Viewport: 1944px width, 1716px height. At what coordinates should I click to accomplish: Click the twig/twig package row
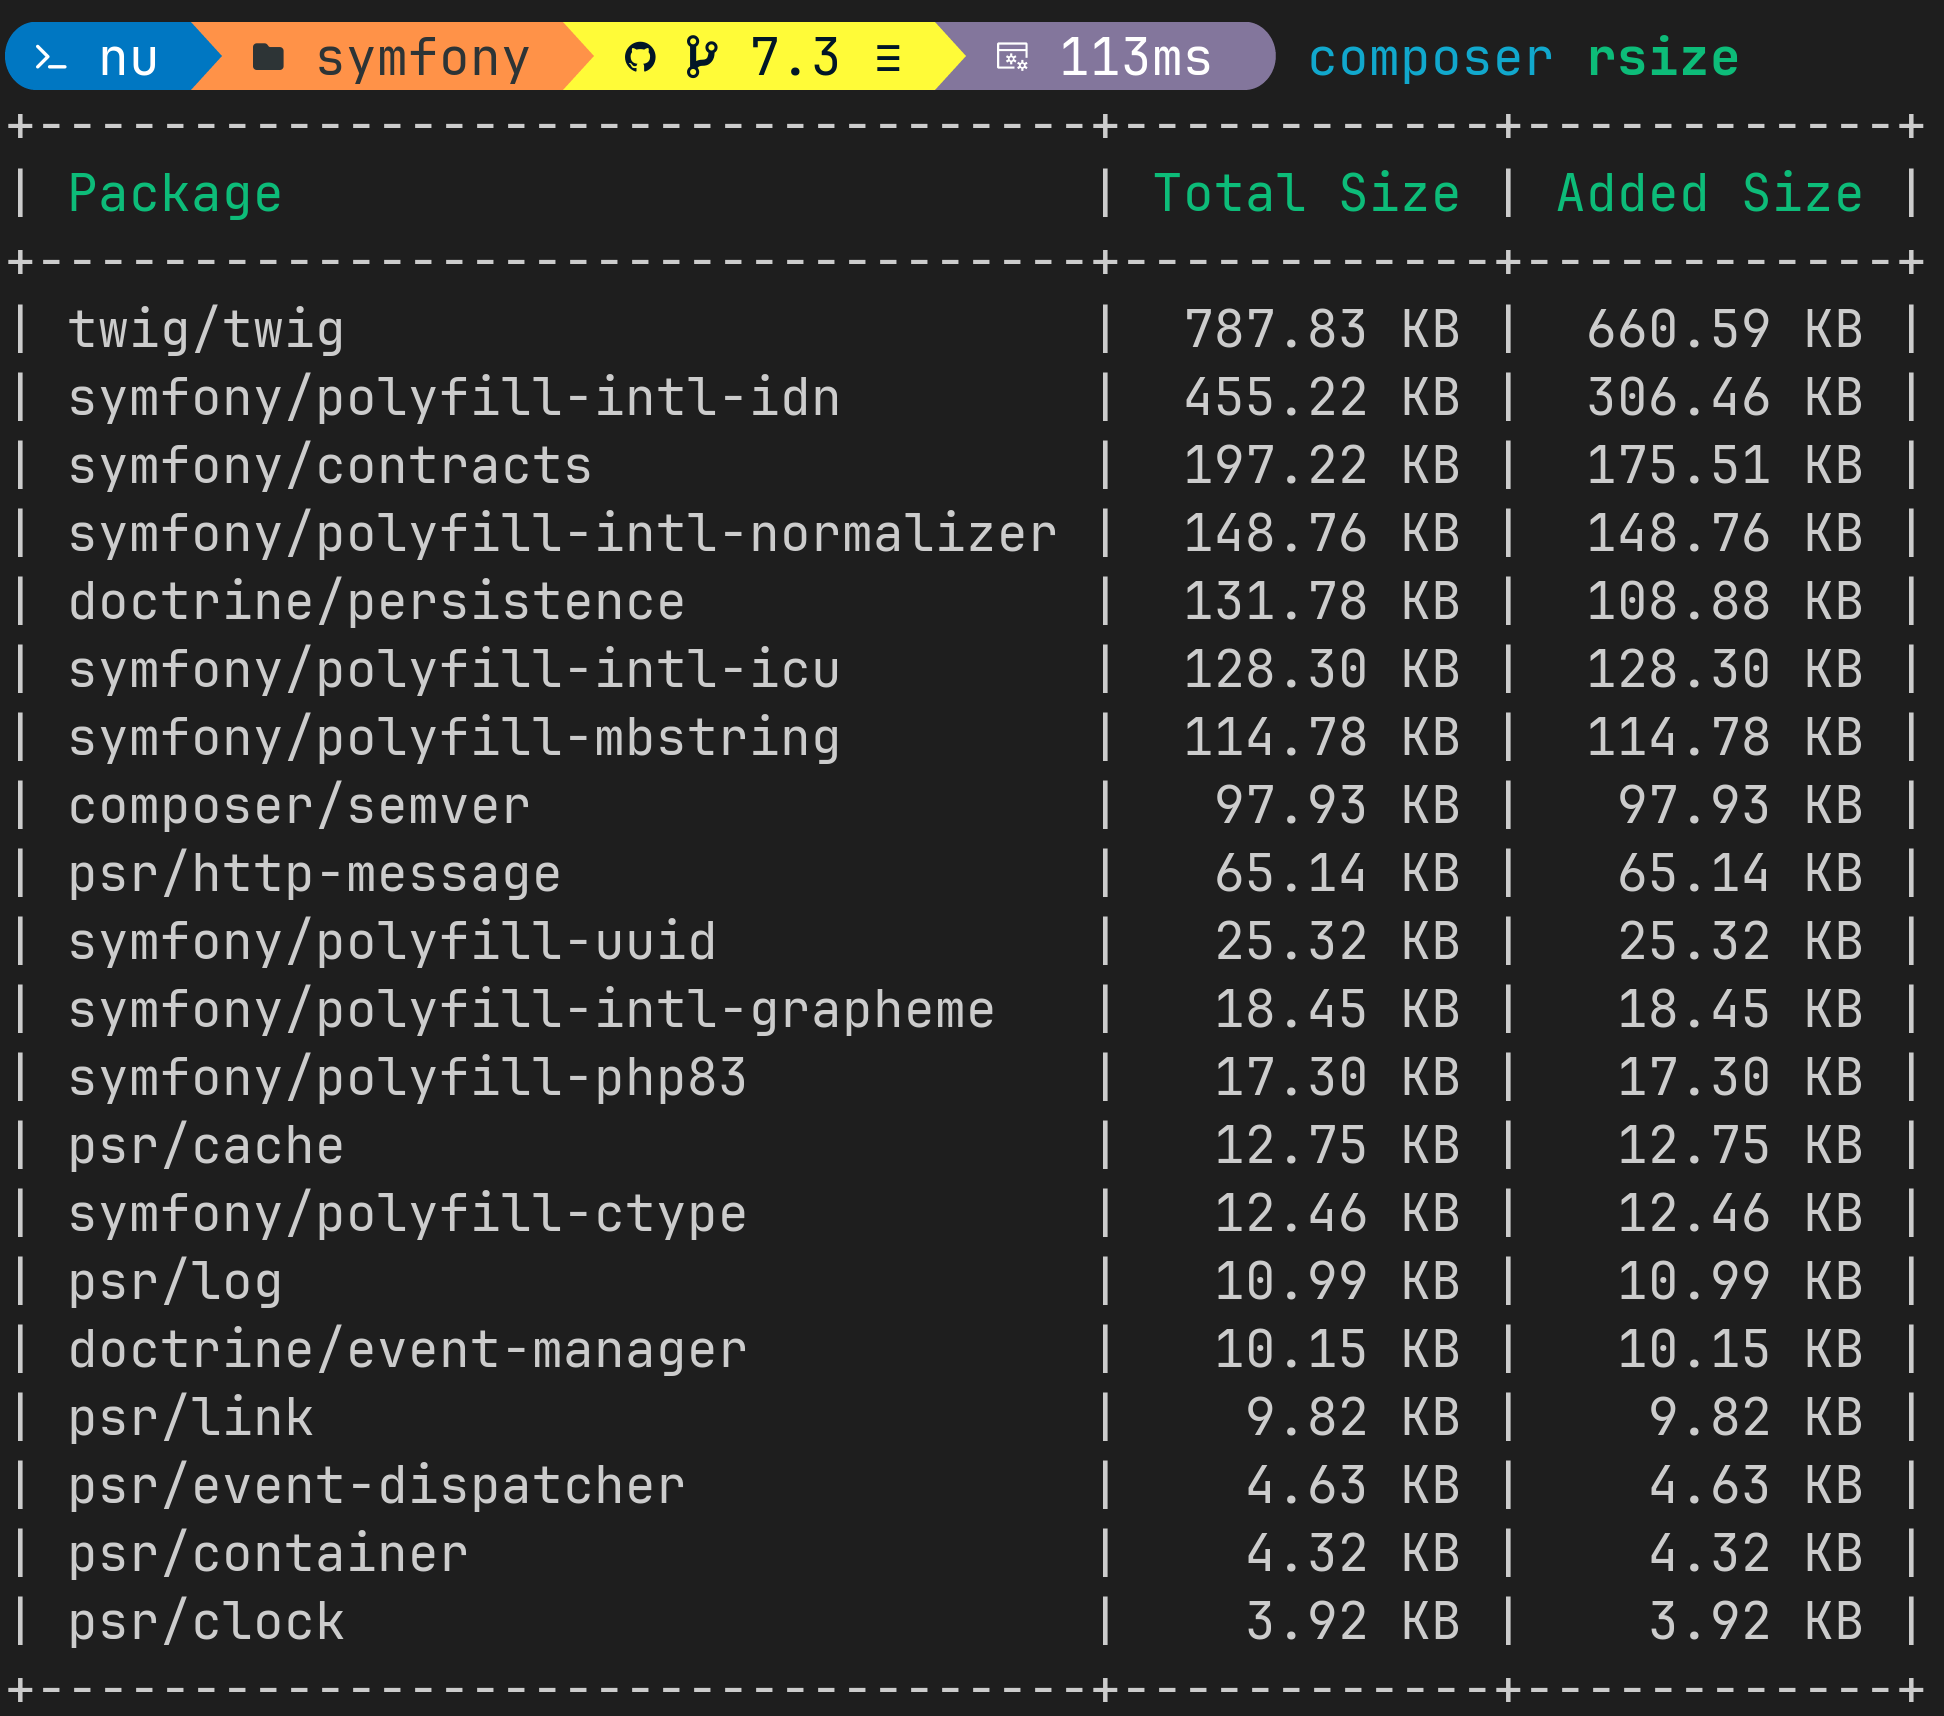coord(206,330)
